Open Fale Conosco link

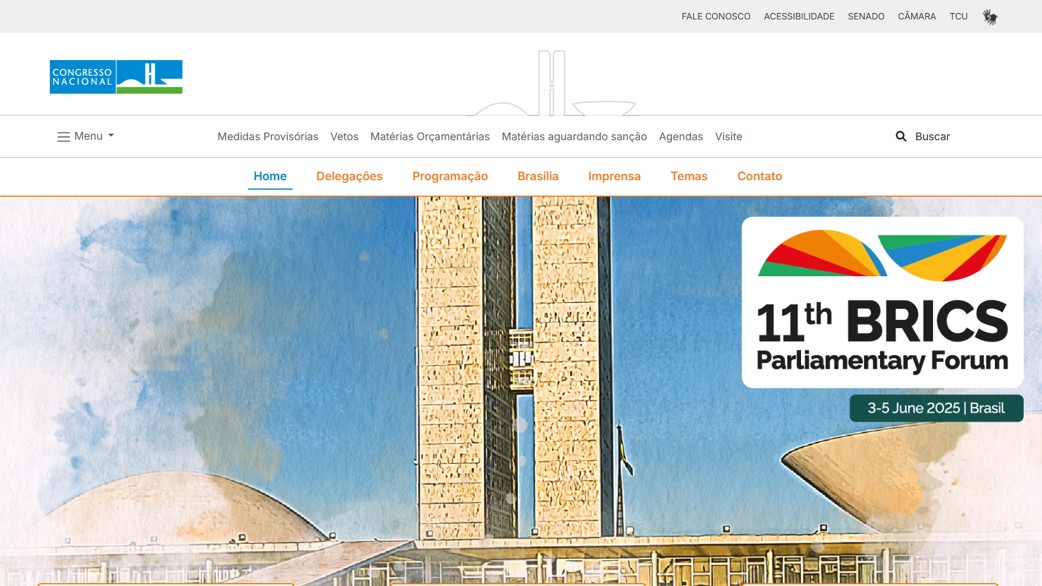click(716, 17)
